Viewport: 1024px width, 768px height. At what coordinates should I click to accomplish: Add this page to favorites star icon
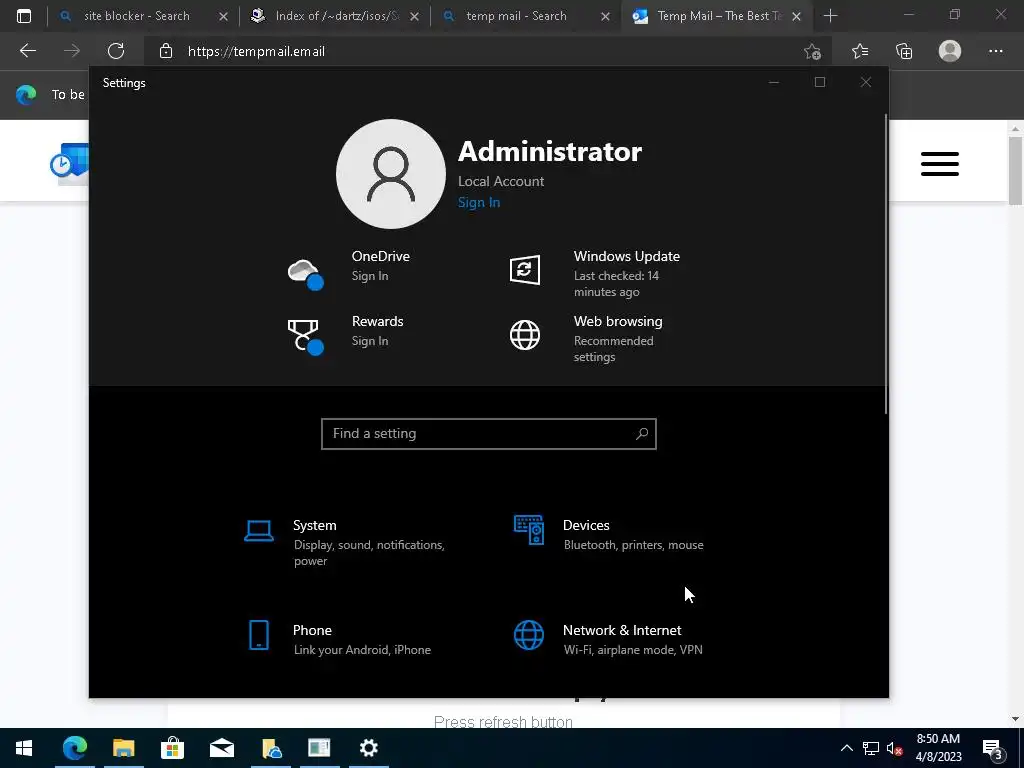812,51
